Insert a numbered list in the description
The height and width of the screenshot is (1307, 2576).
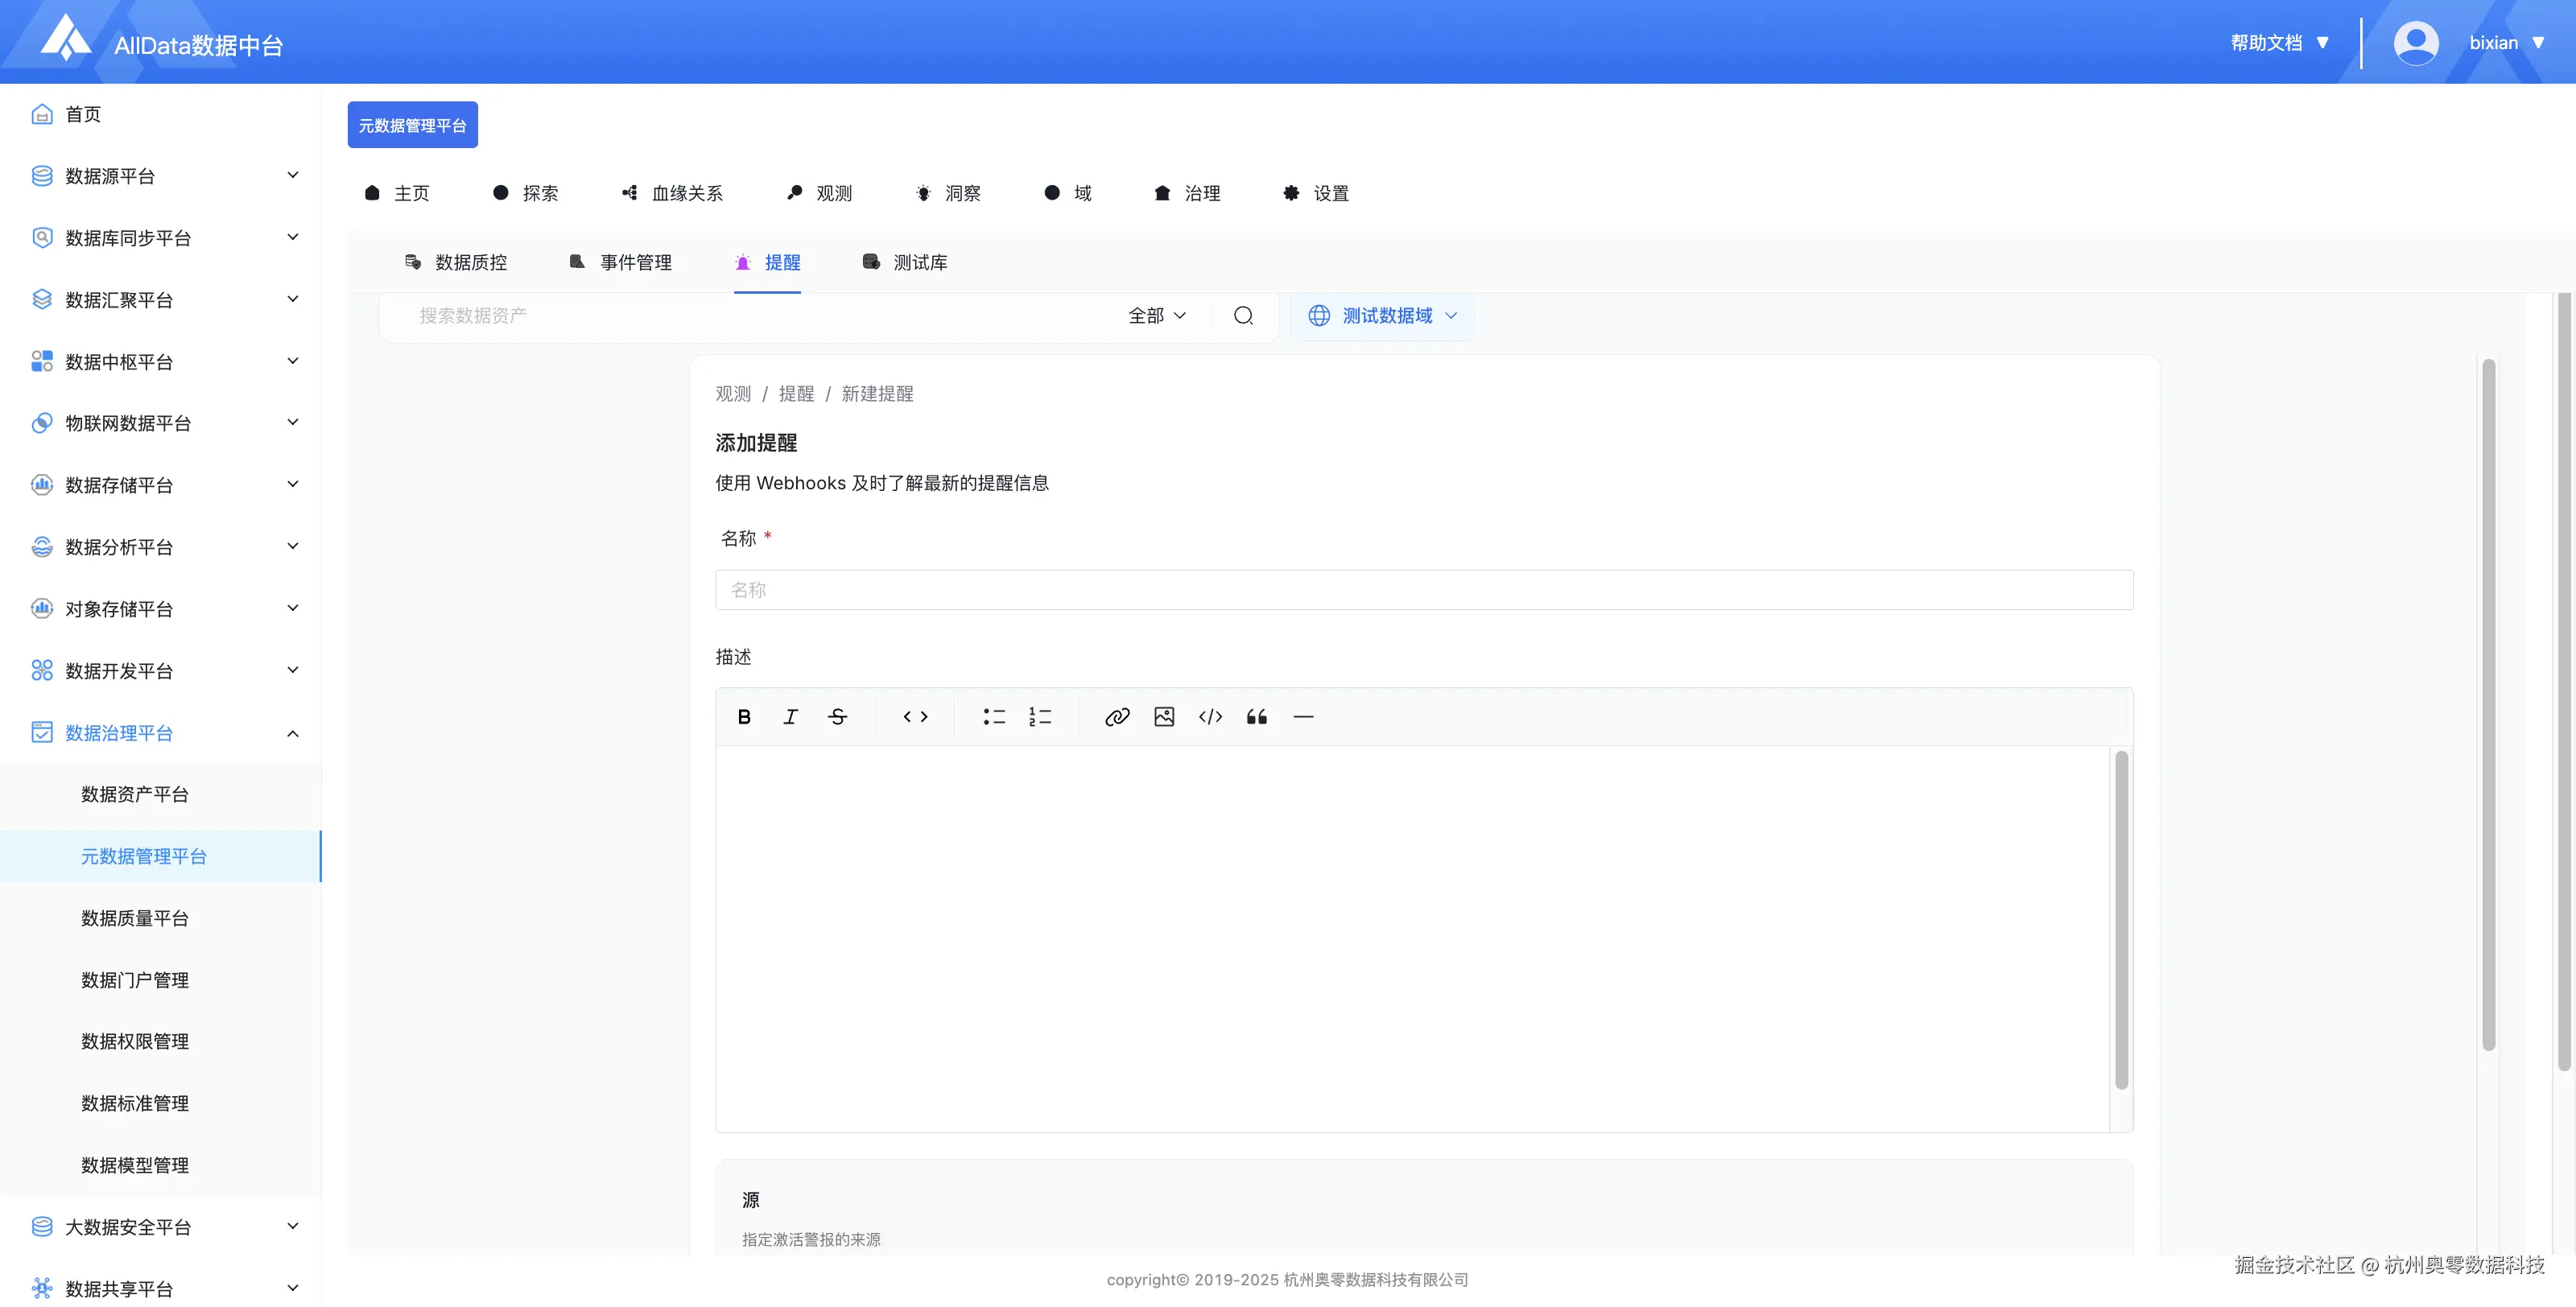pyautogui.click(x=1039, y=716)
